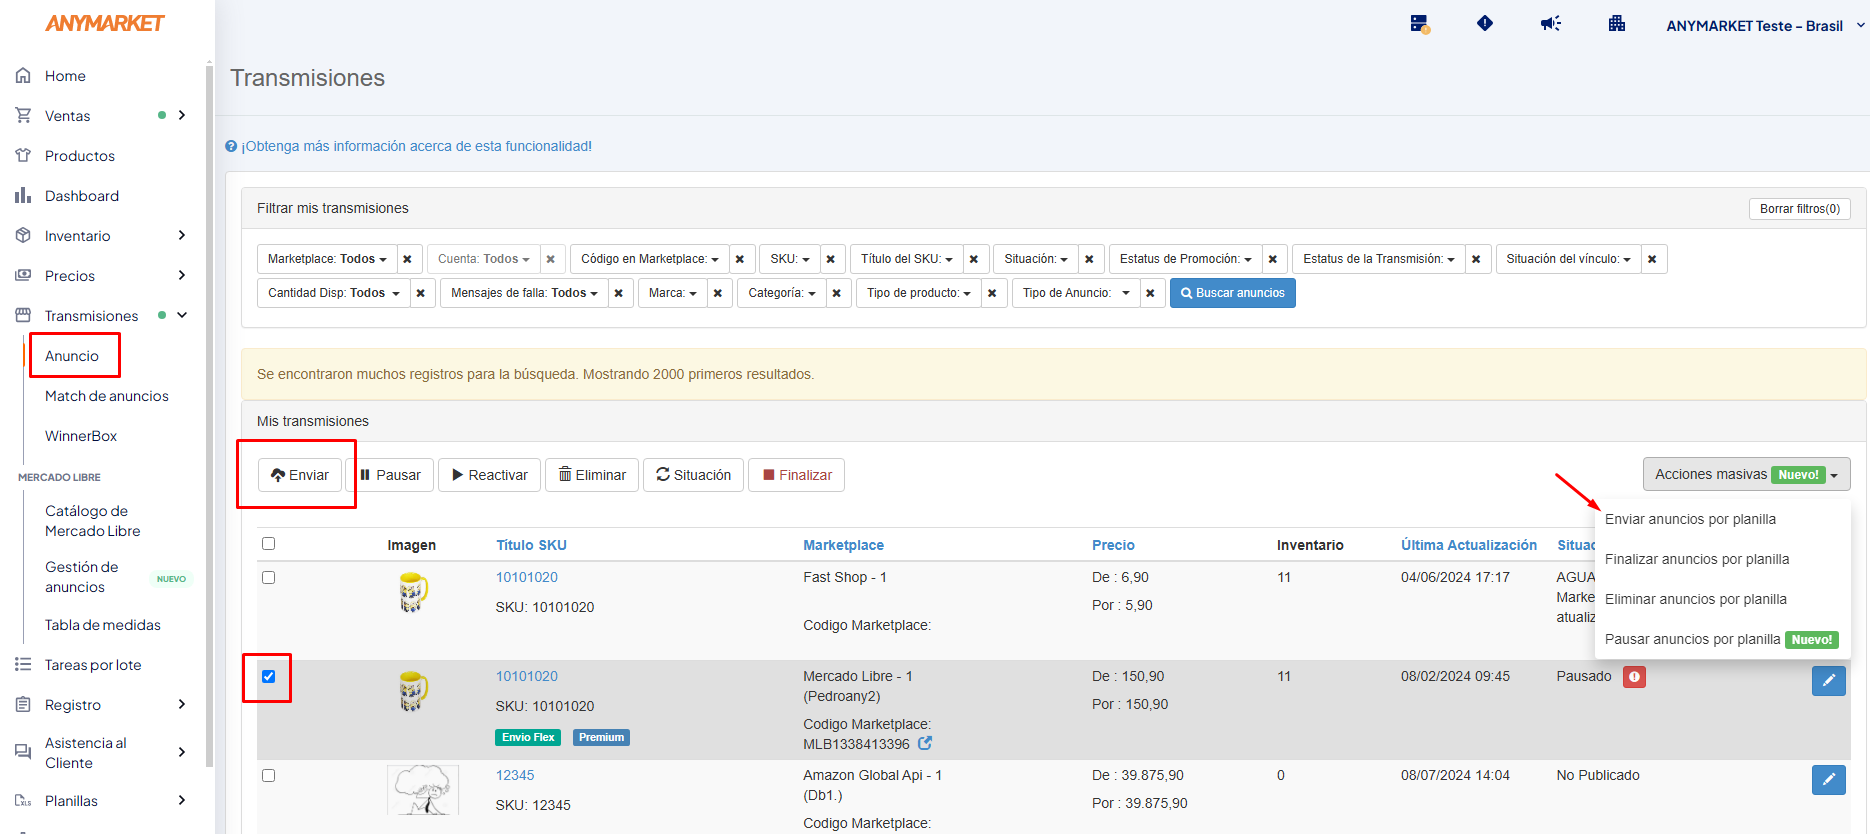Edit the Amazon Global Api listing pencil icon
1870x834 pixels.
point(1829,780)
